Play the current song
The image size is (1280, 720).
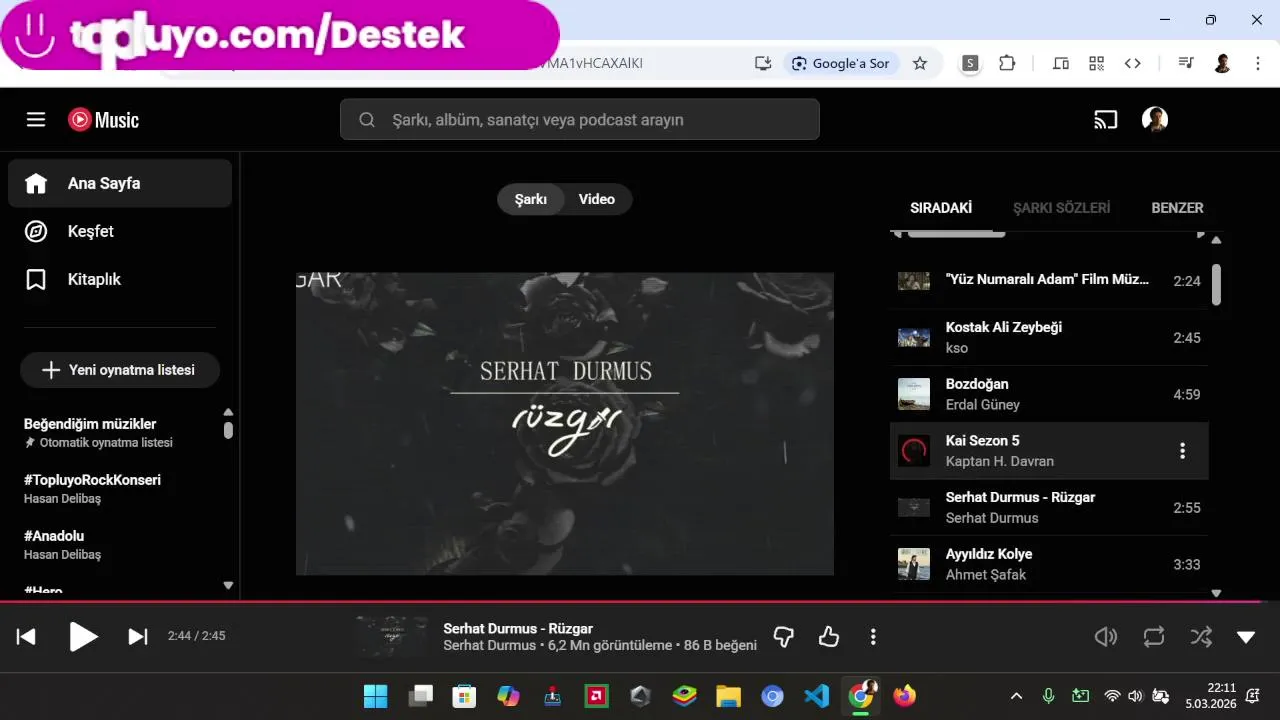coord(83,637)
